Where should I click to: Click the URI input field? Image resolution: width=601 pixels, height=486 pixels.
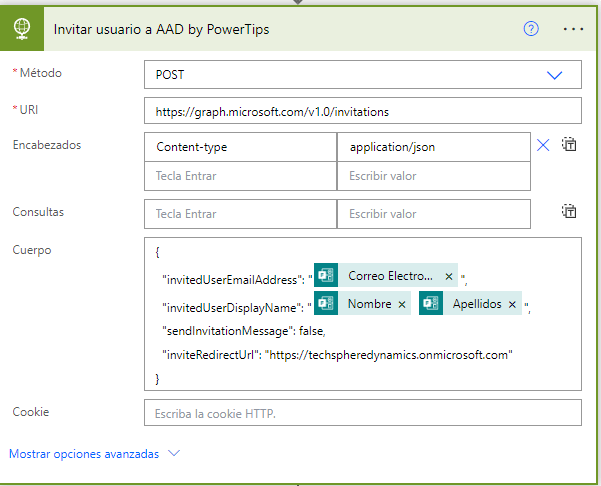pos(362,110)
